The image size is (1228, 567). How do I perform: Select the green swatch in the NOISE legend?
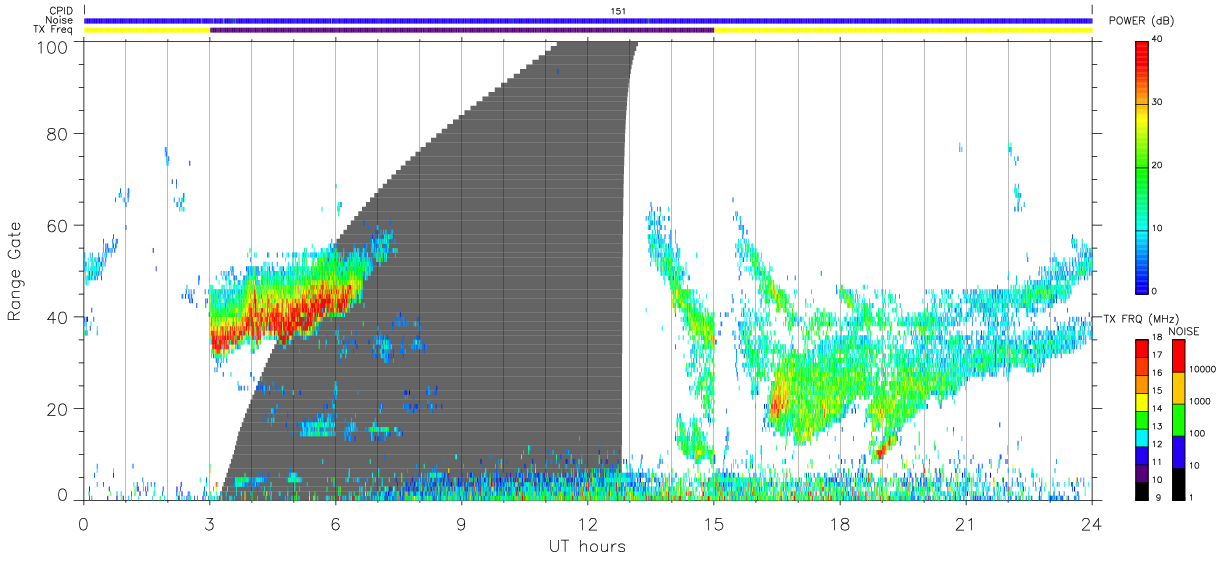[1180, 419]
